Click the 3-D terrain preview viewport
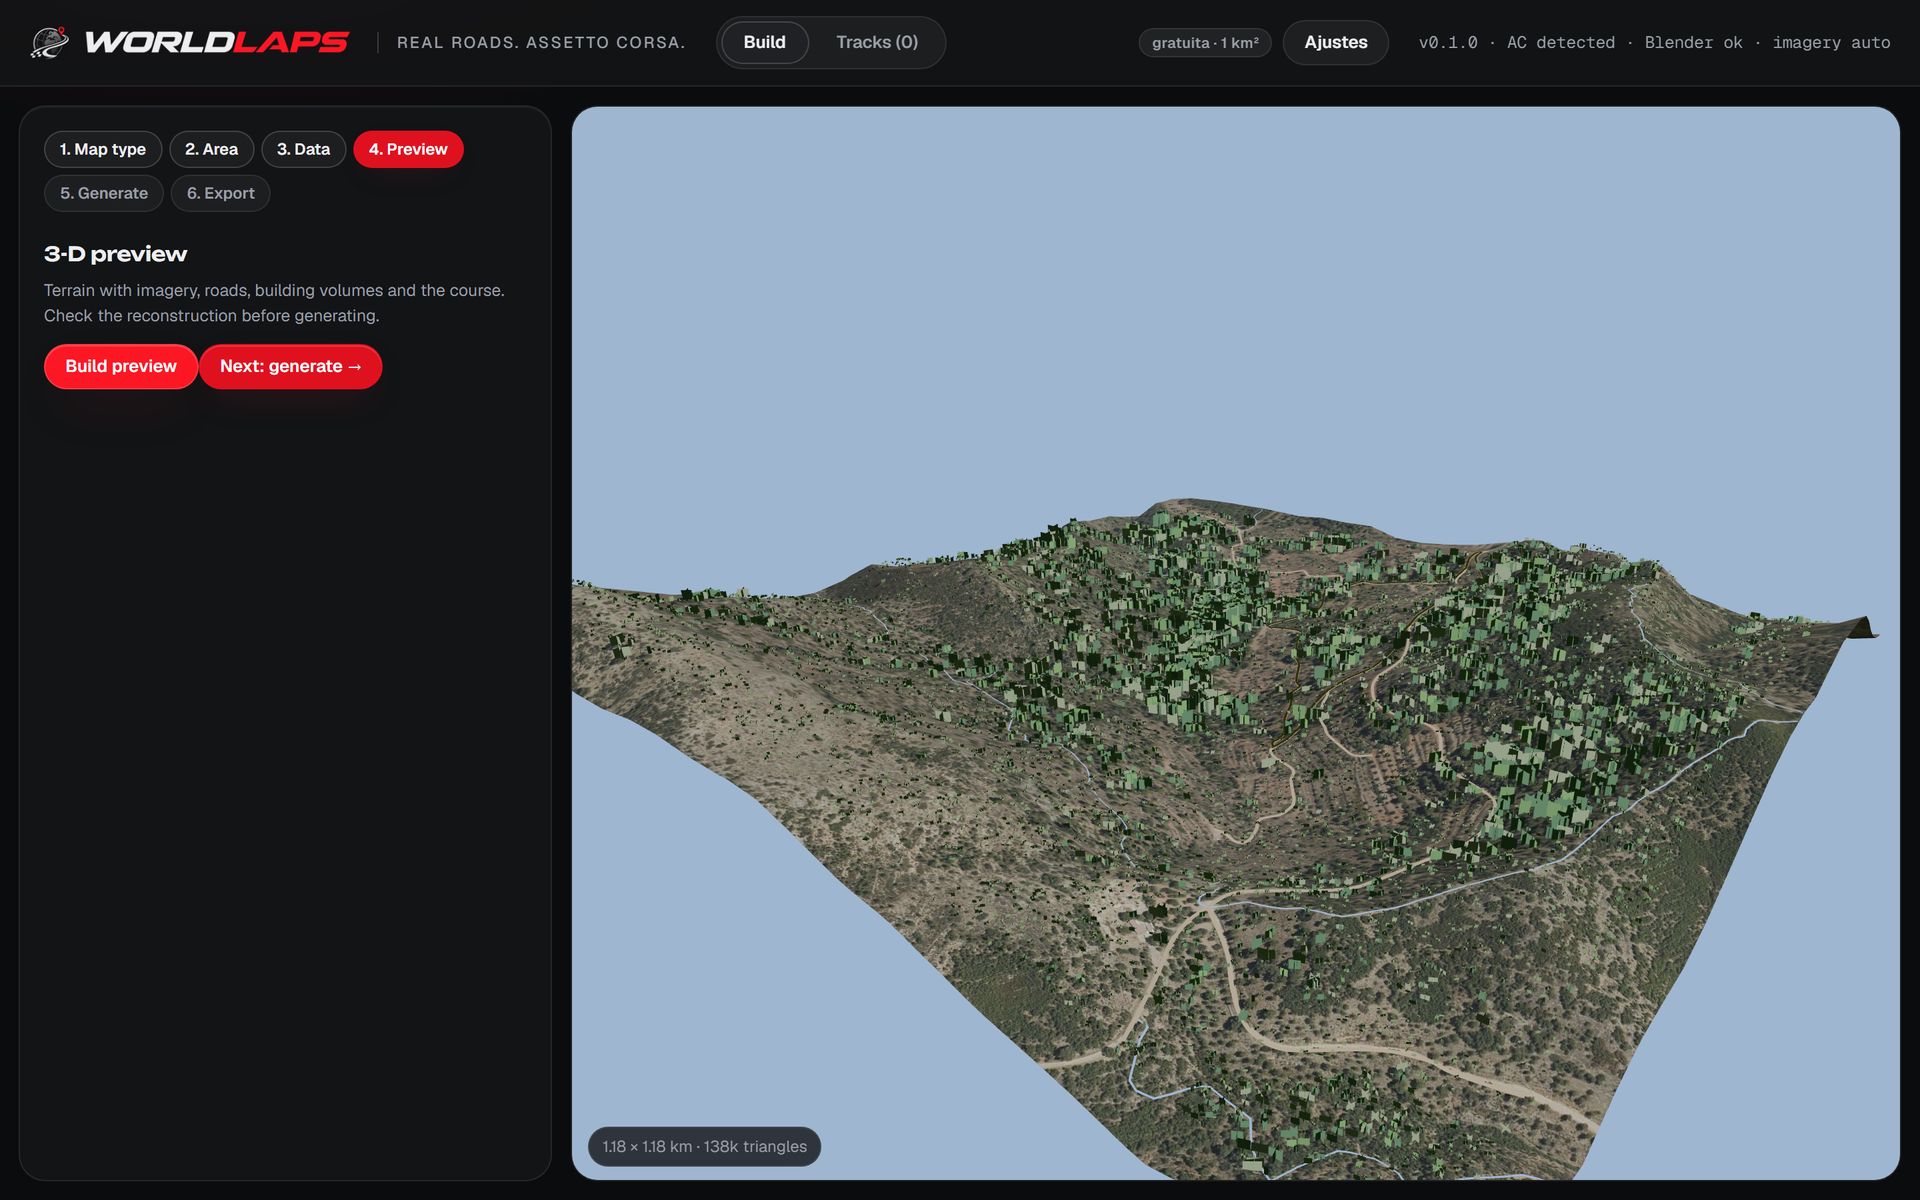This screenshot has width=1920, height=1200. [x=1235, y=643]
